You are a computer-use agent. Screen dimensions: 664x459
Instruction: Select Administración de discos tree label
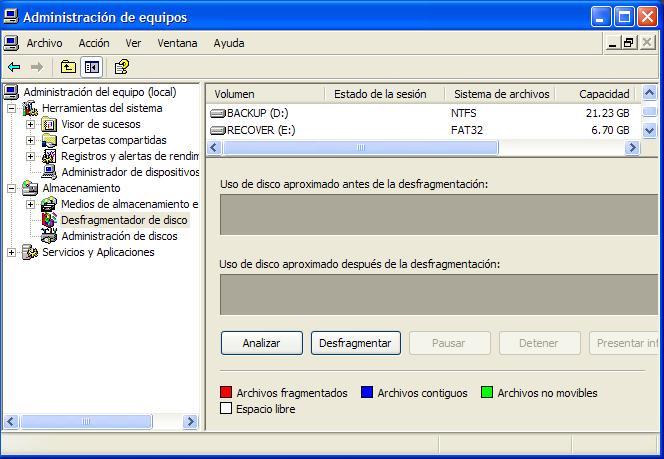[119, 236]
